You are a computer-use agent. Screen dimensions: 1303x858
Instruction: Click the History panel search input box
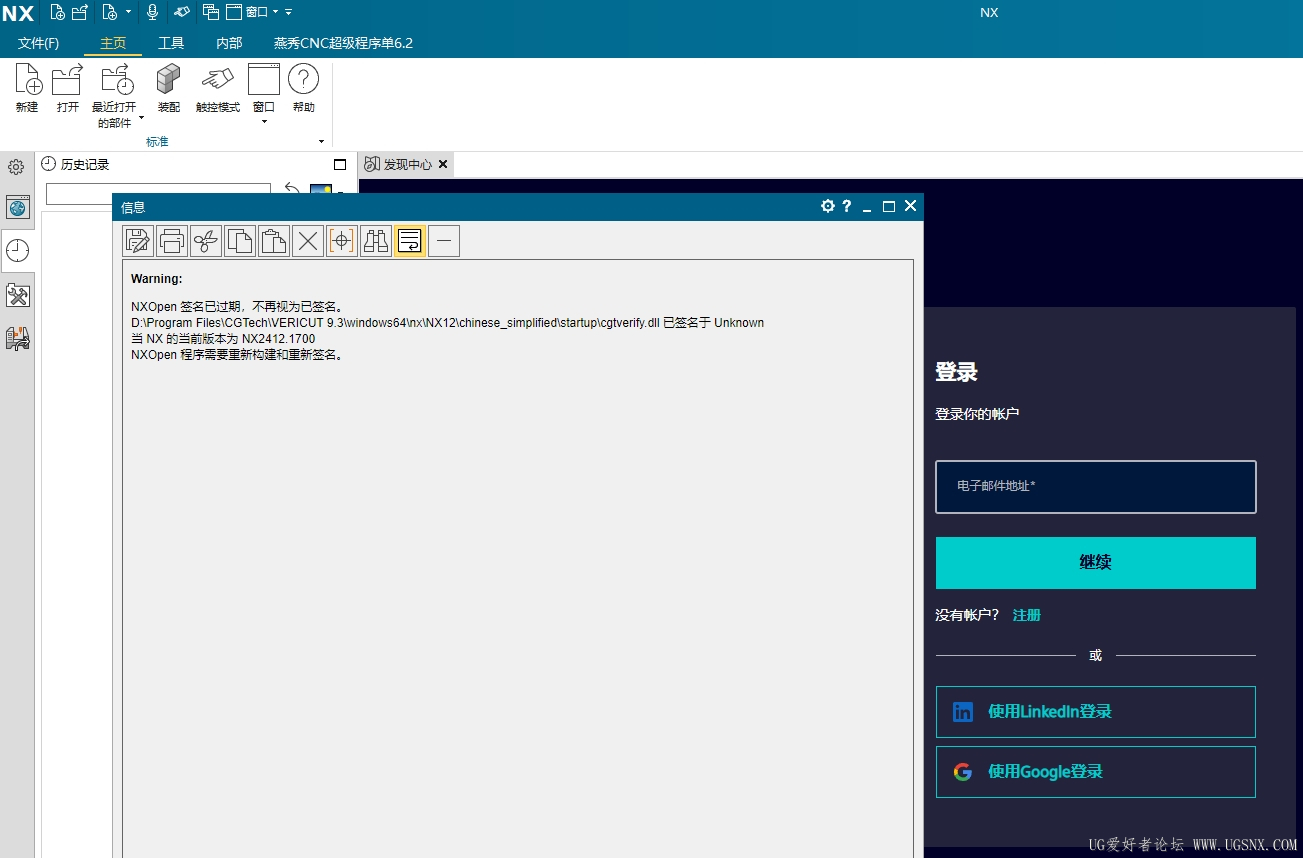tap(158, 194)
